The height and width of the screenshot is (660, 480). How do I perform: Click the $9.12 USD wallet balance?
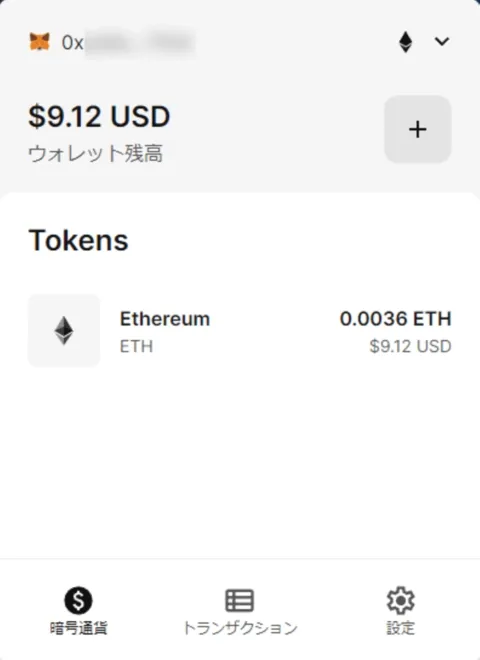tap(99, 116)
